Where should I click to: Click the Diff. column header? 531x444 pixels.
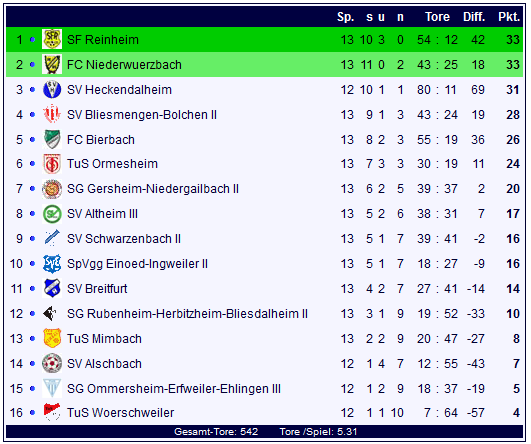coord(474,17)
